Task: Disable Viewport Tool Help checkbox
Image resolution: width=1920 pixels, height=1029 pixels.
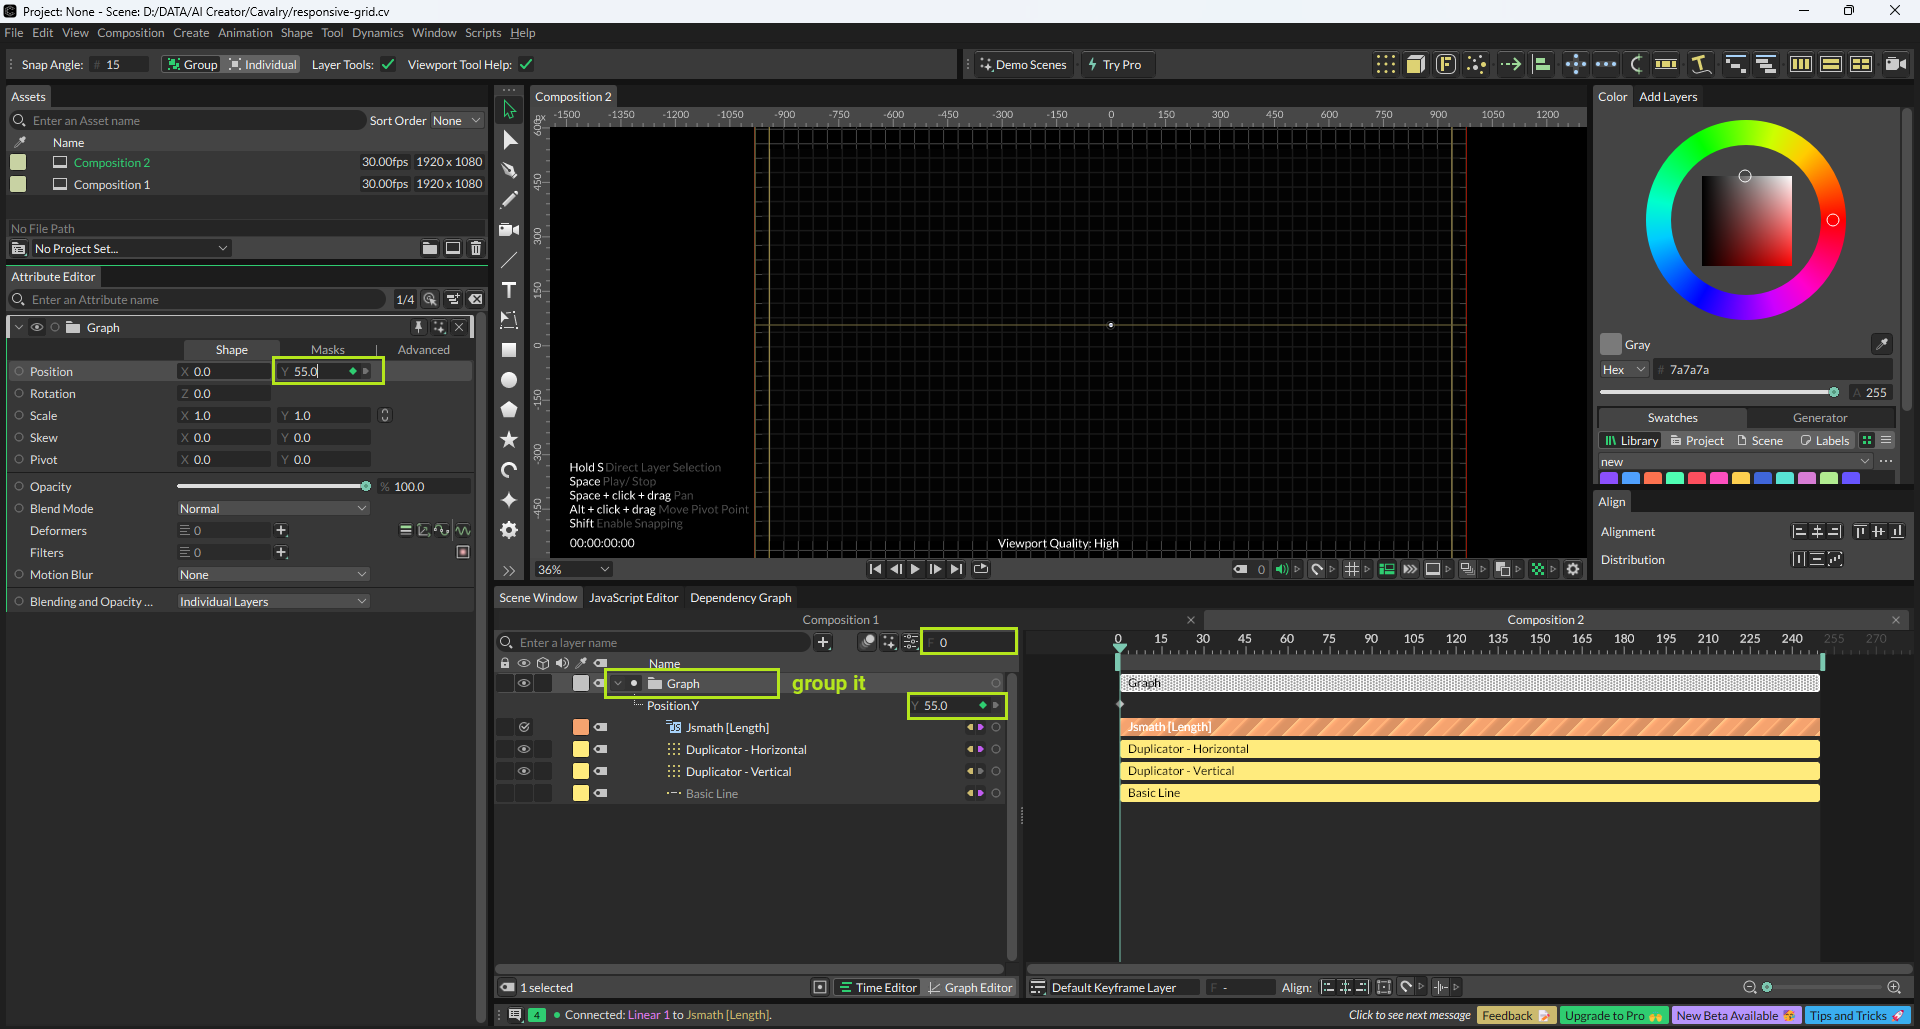Action: click(x=526, y=65)
